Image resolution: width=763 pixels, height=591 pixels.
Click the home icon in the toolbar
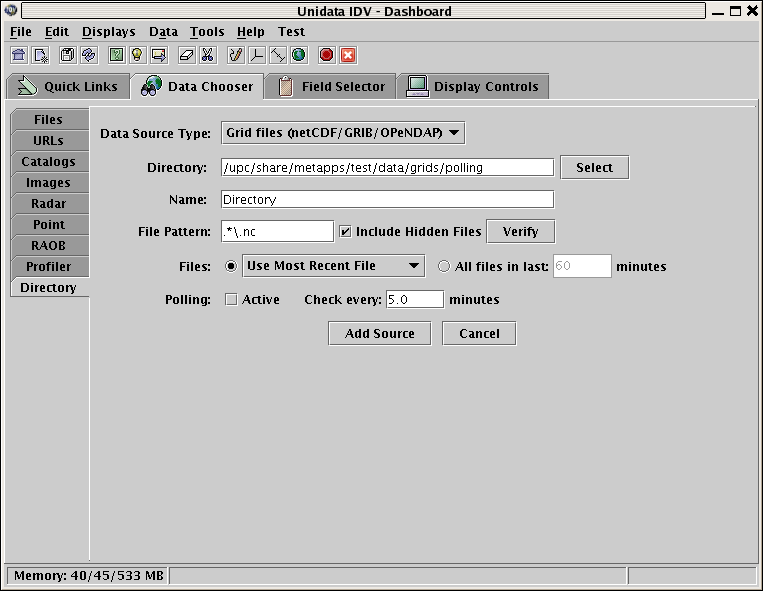(x=19, y=55)
